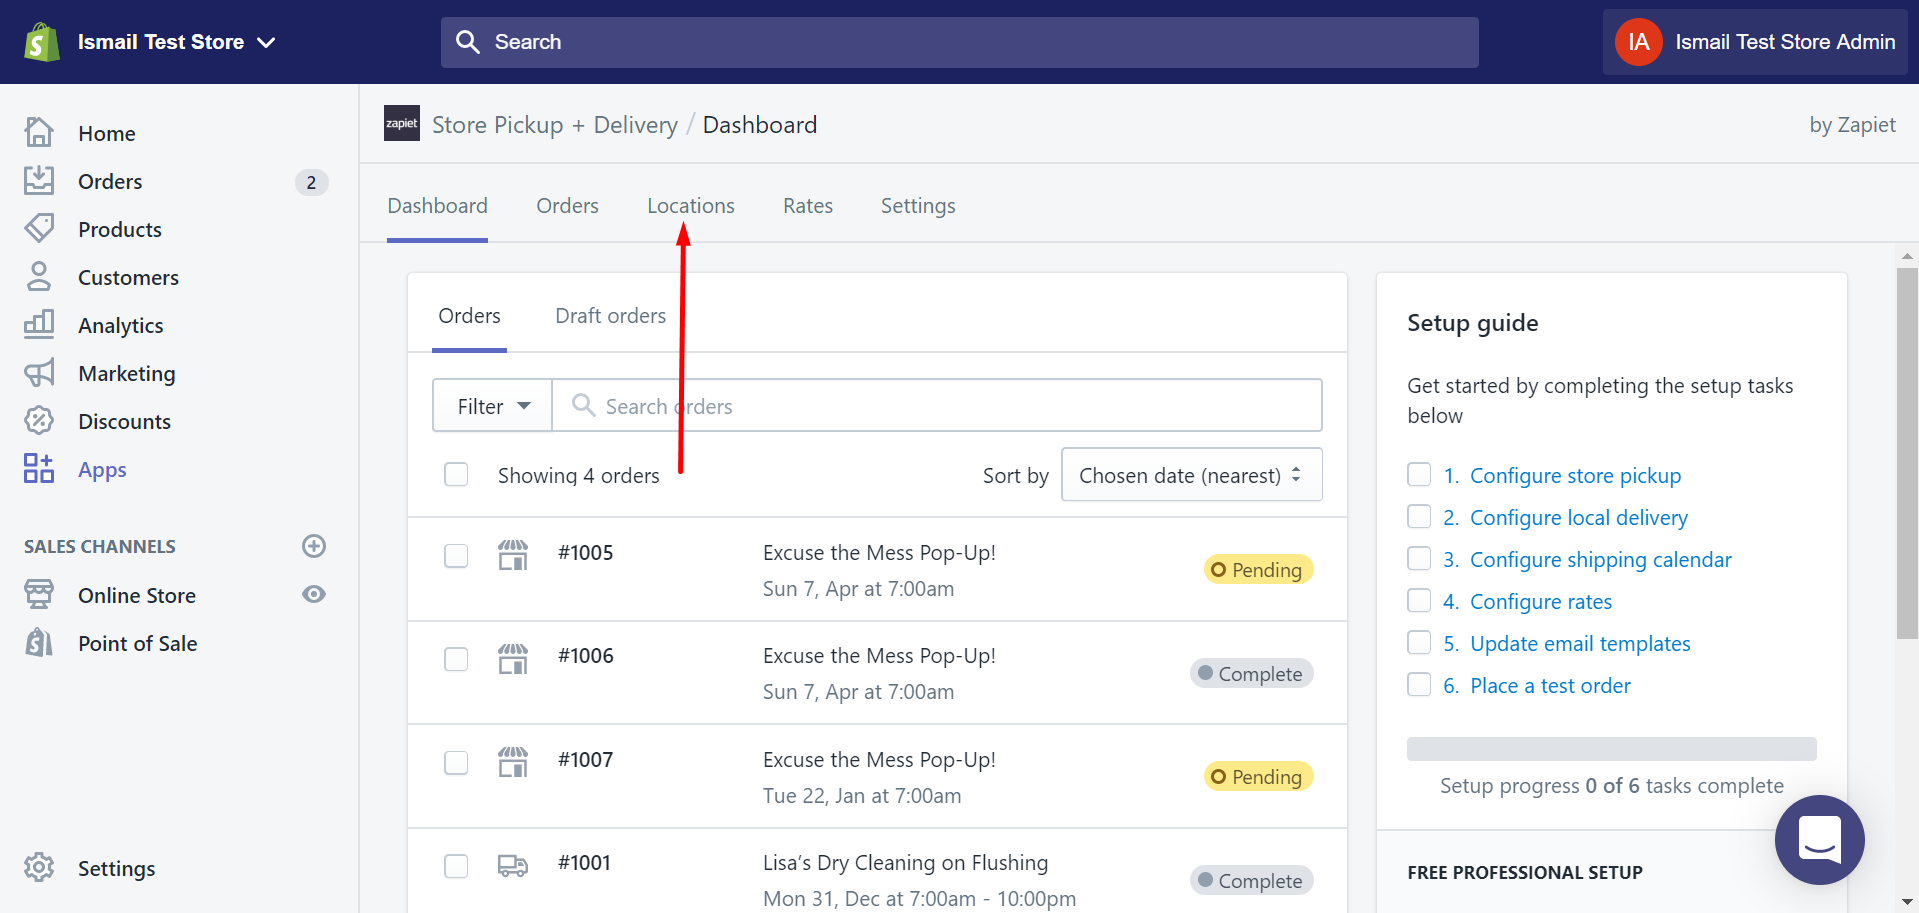Viewport: 1919px width, 913px height.
Task: Select the checkbox for order #1001
Action: point(456,866)
